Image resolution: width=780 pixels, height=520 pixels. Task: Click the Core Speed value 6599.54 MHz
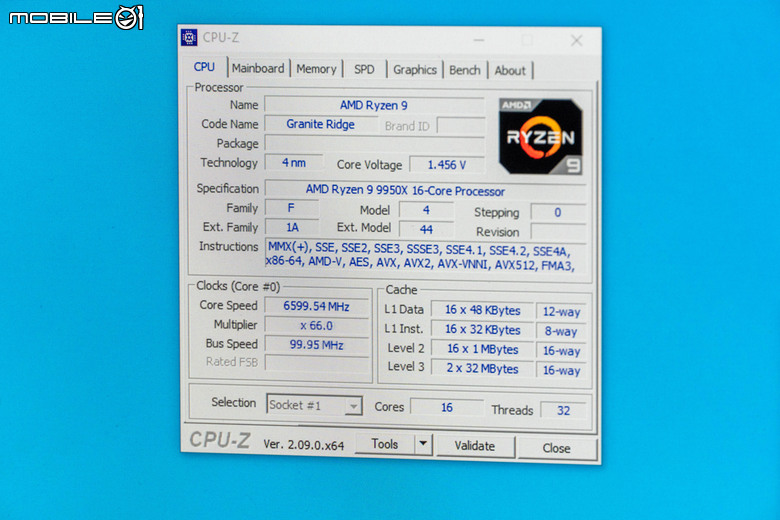pyautogui.click(x=316, y=306)
